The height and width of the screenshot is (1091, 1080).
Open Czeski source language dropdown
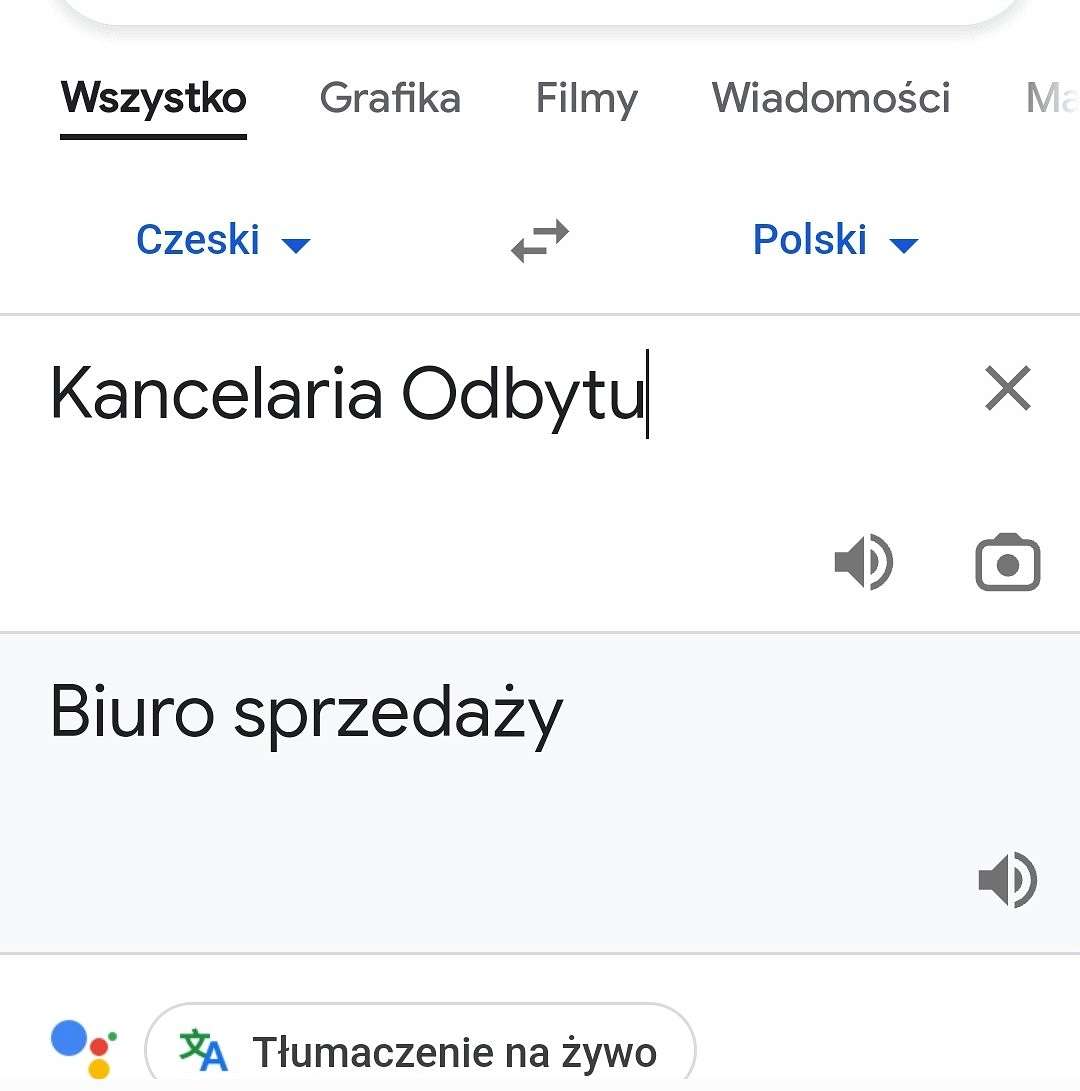223,240
